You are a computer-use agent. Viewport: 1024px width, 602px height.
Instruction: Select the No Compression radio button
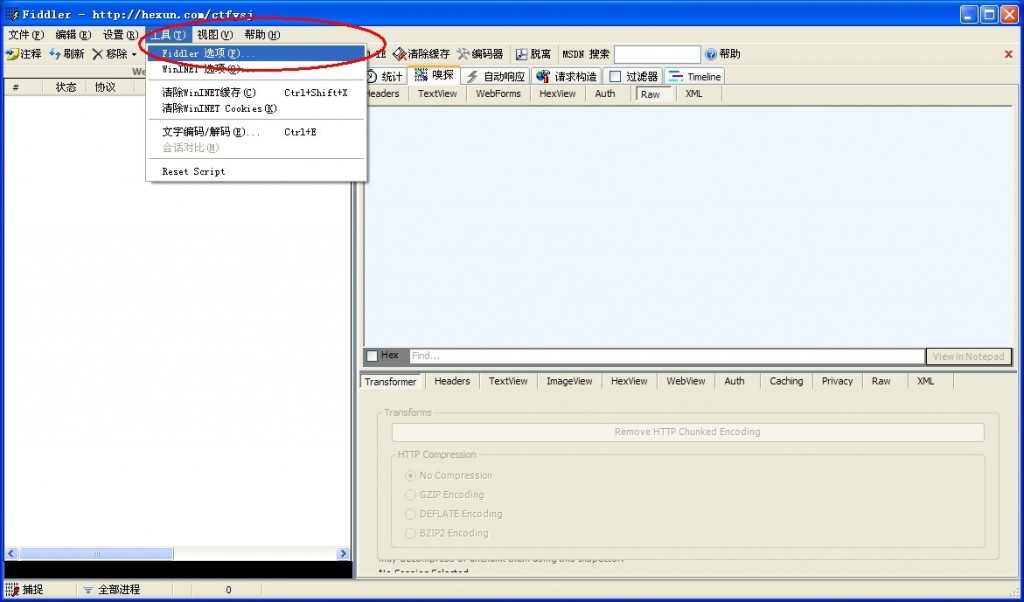(x=410, y=475)
